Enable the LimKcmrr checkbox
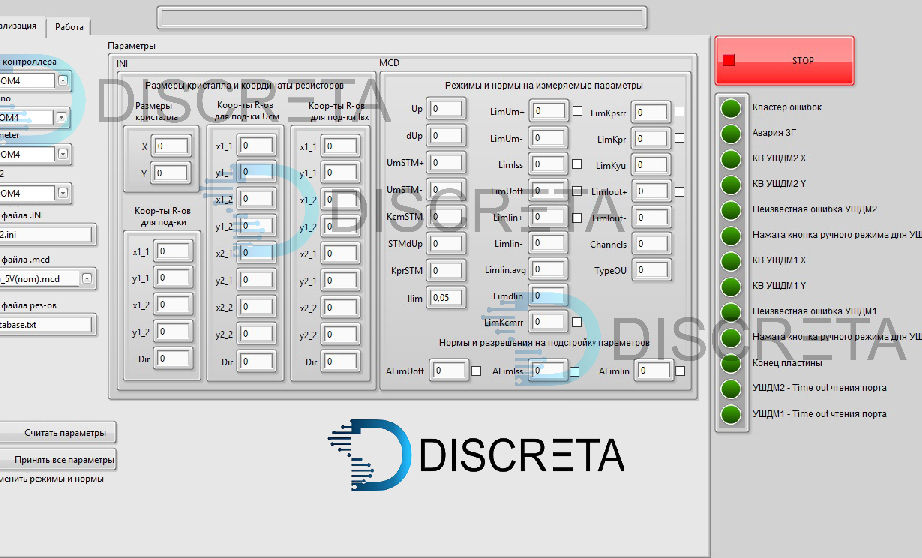Viewport: 922px width, 558px height. pyautogui.click(x=577, y=322)
